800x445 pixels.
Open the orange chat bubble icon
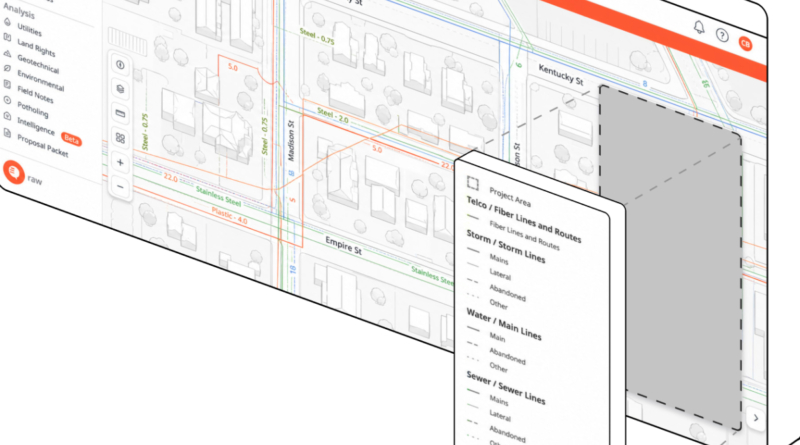coord(14,172)
